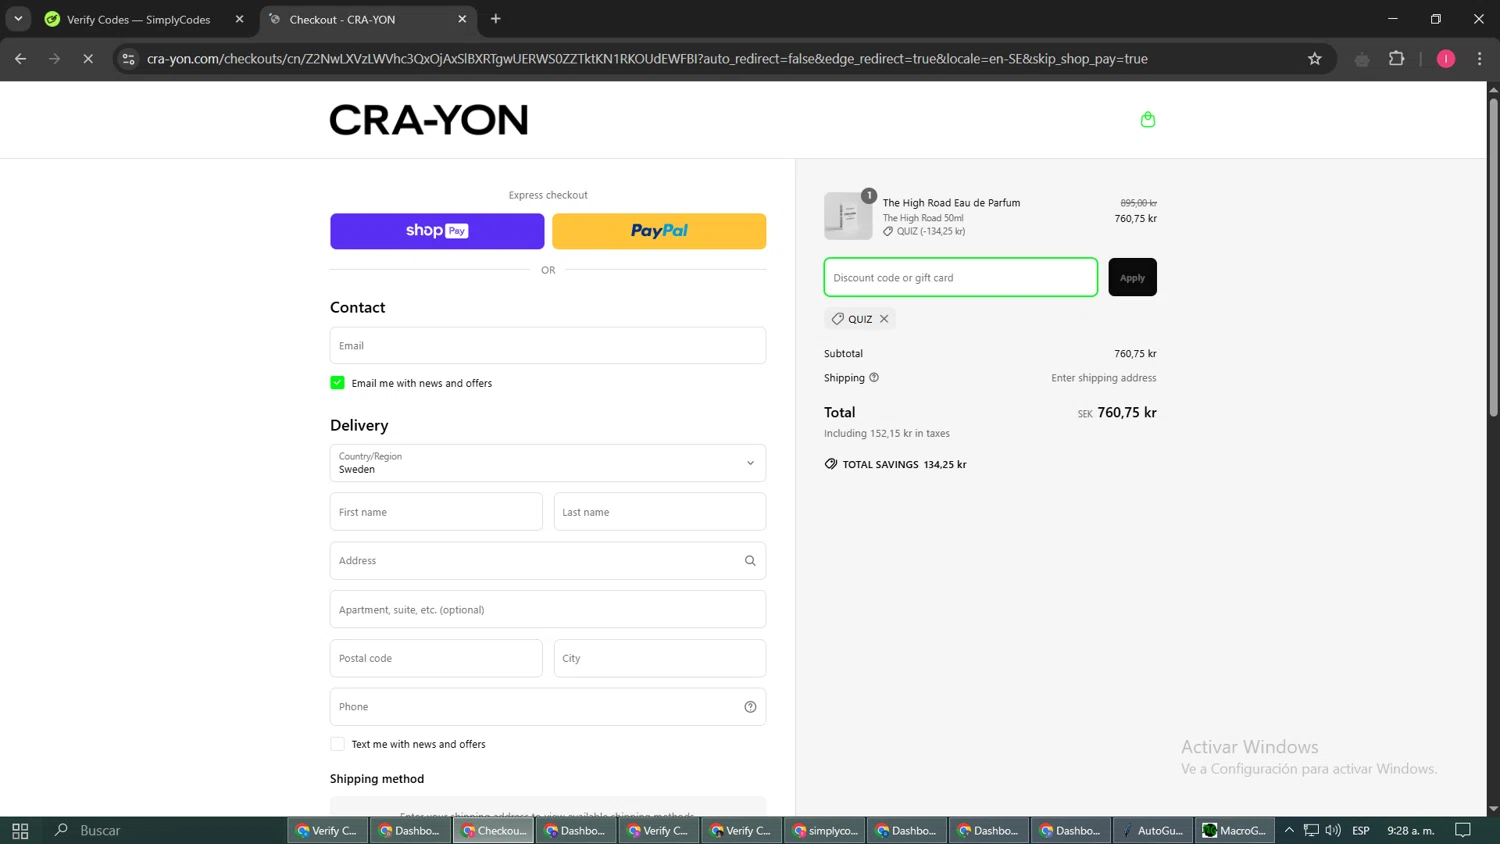Viewport: 1500px width, 844px height.
Task: Apply the discount code
Action: pos(1132,277)
